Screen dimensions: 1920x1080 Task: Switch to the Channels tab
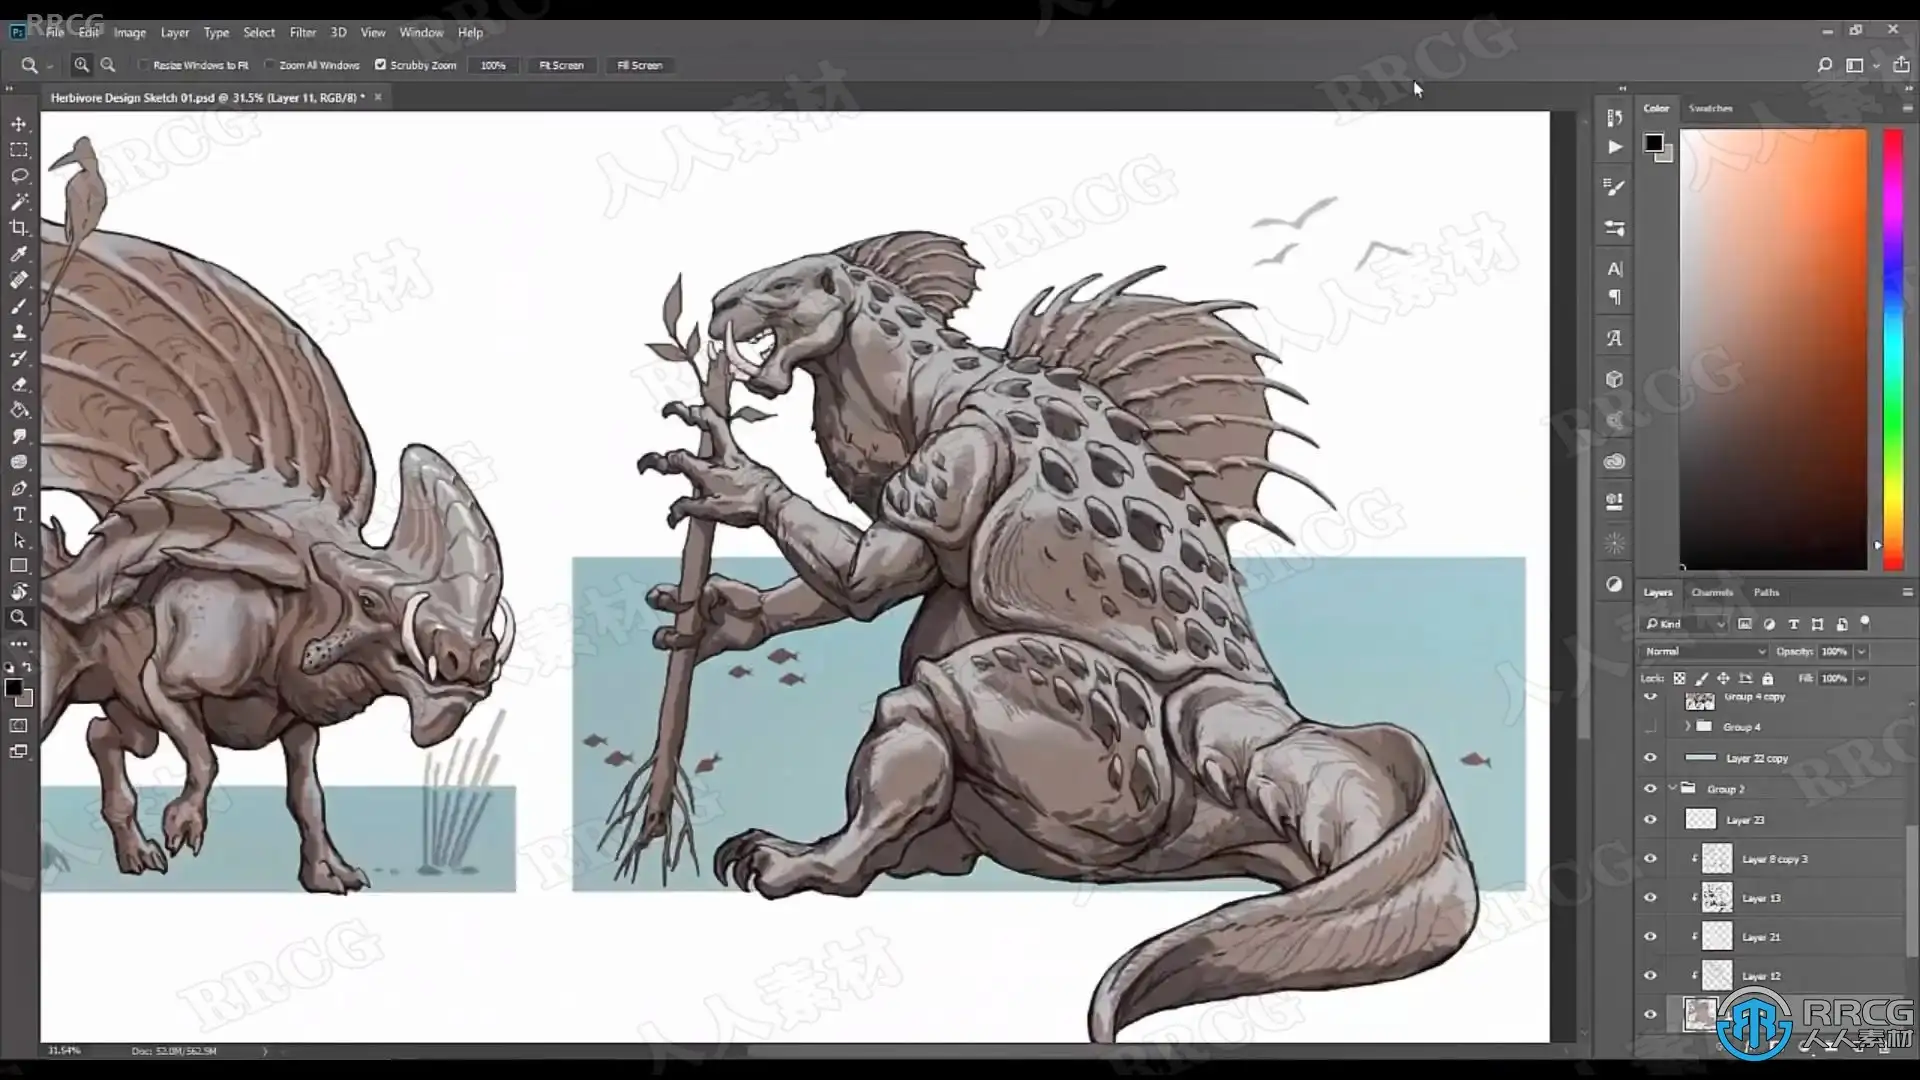click(1711, 592)
